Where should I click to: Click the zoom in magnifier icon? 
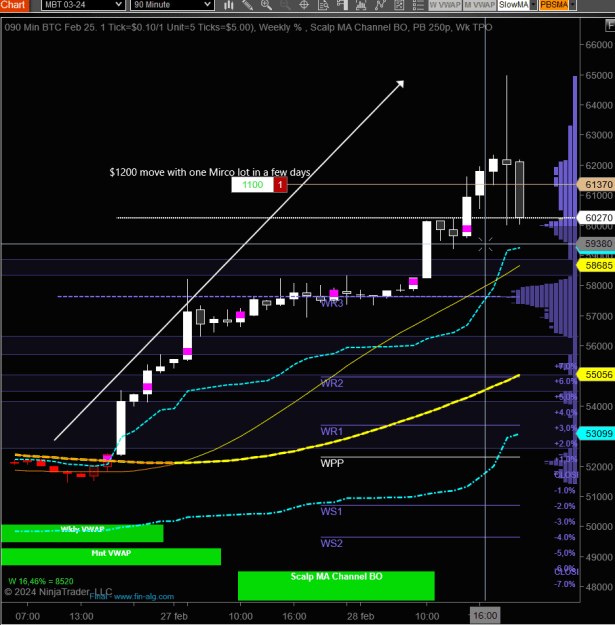[x=266, y=5]
